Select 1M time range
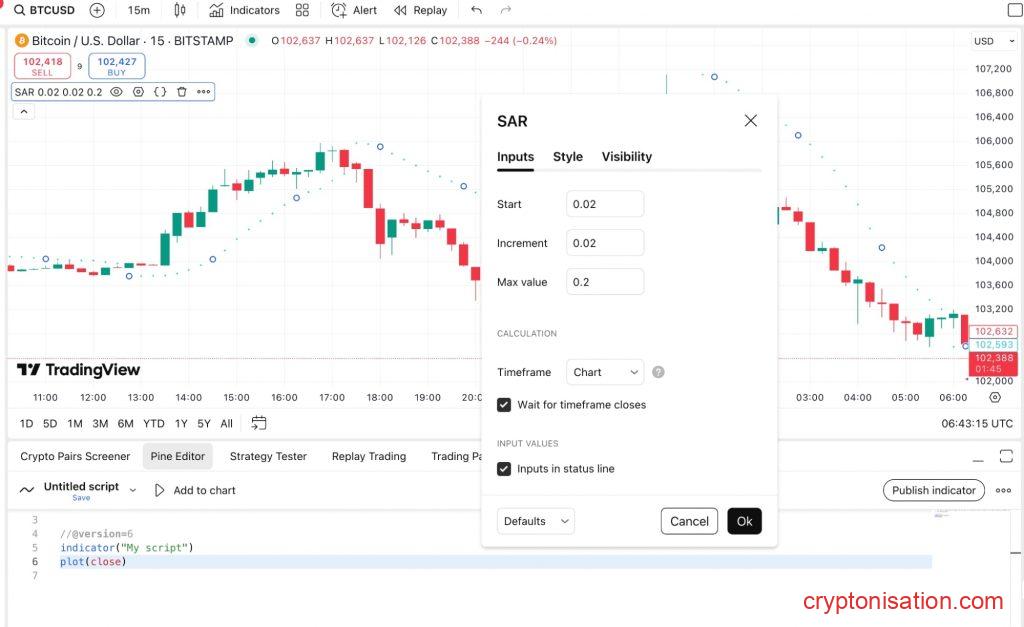Image resolution: width=1024 pixels, height=627 pixels. point(75,423)
